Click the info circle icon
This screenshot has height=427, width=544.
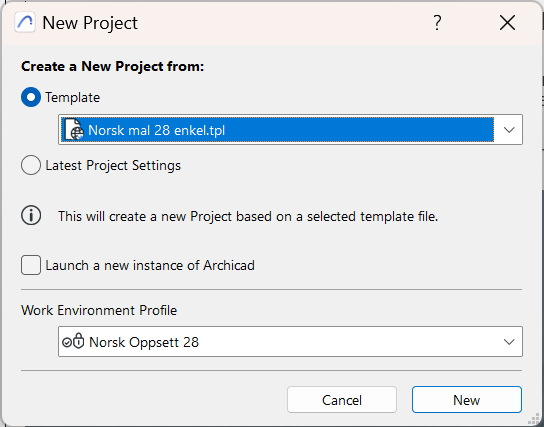tap(31, 216)
